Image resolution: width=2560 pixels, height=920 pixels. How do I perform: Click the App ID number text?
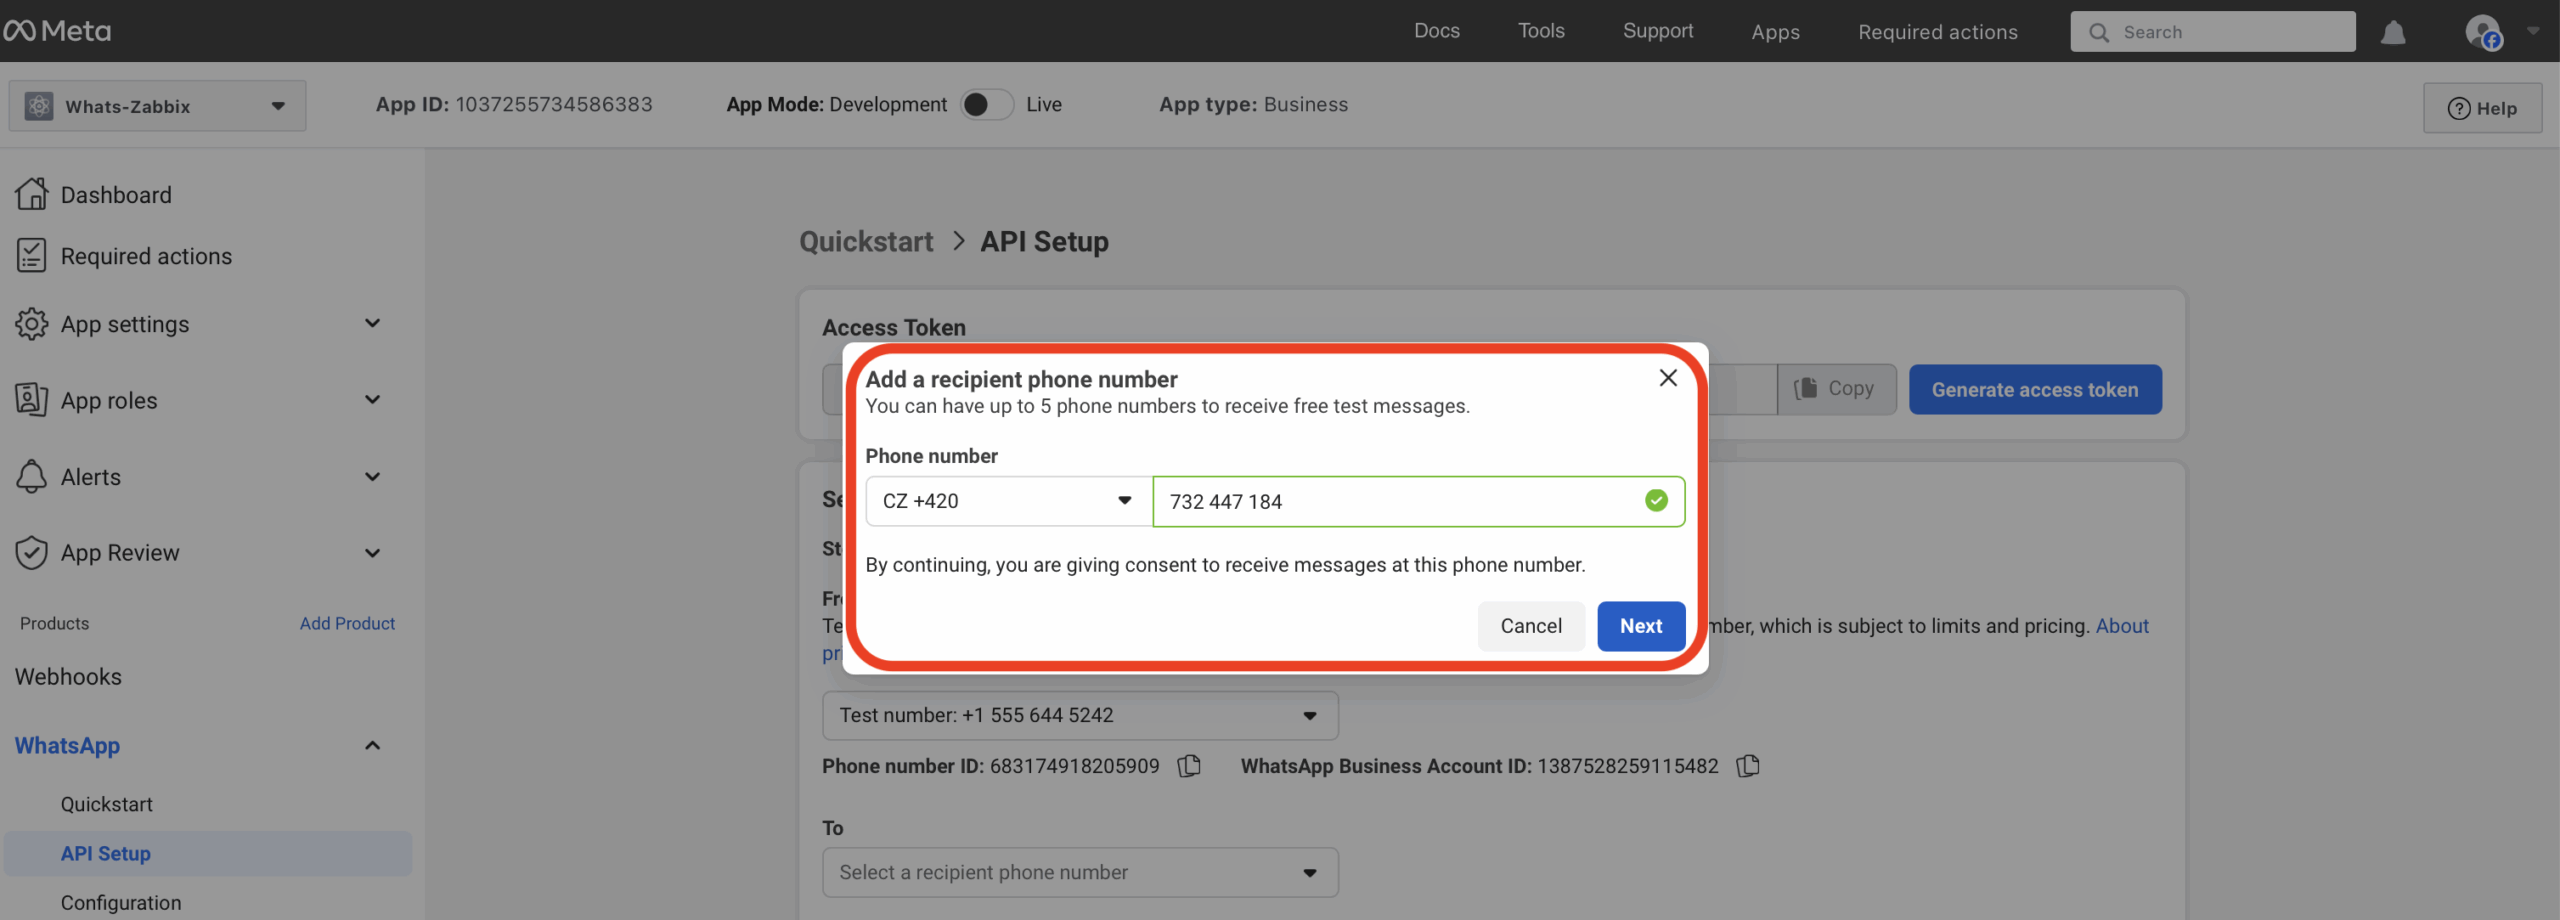coord(554,104)
